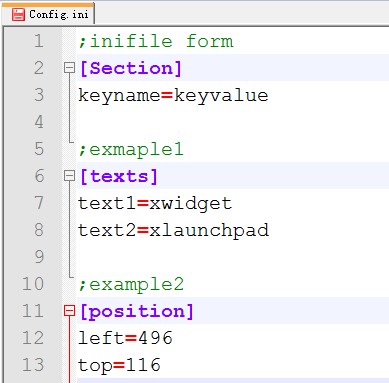This screenshot has width=389, height=383.
Task: Click line number 5 in the margin
Action: (x=39, y=149)
